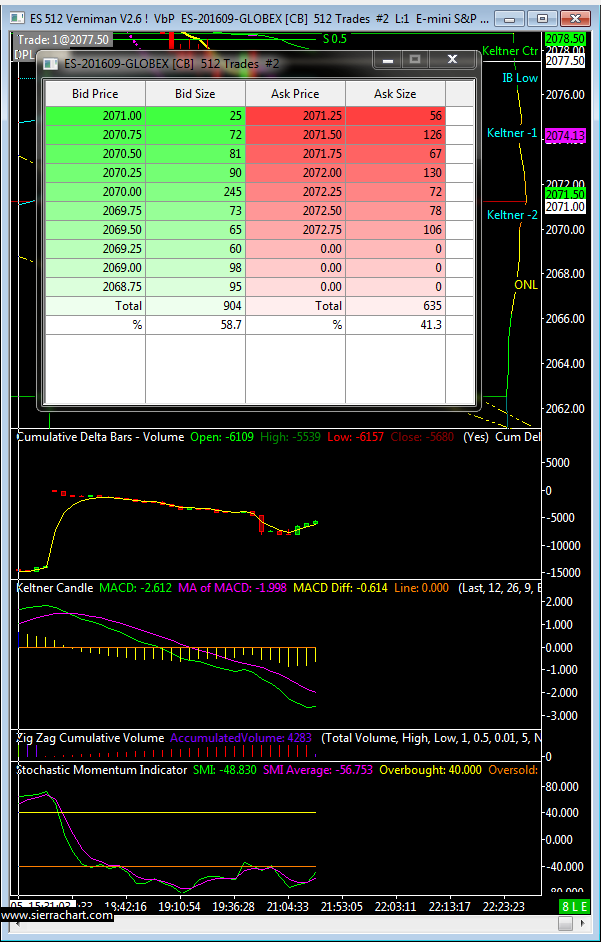Click the 21:04:33 time axis label
The height and width of the screenshot is (942, 601).
287,905
